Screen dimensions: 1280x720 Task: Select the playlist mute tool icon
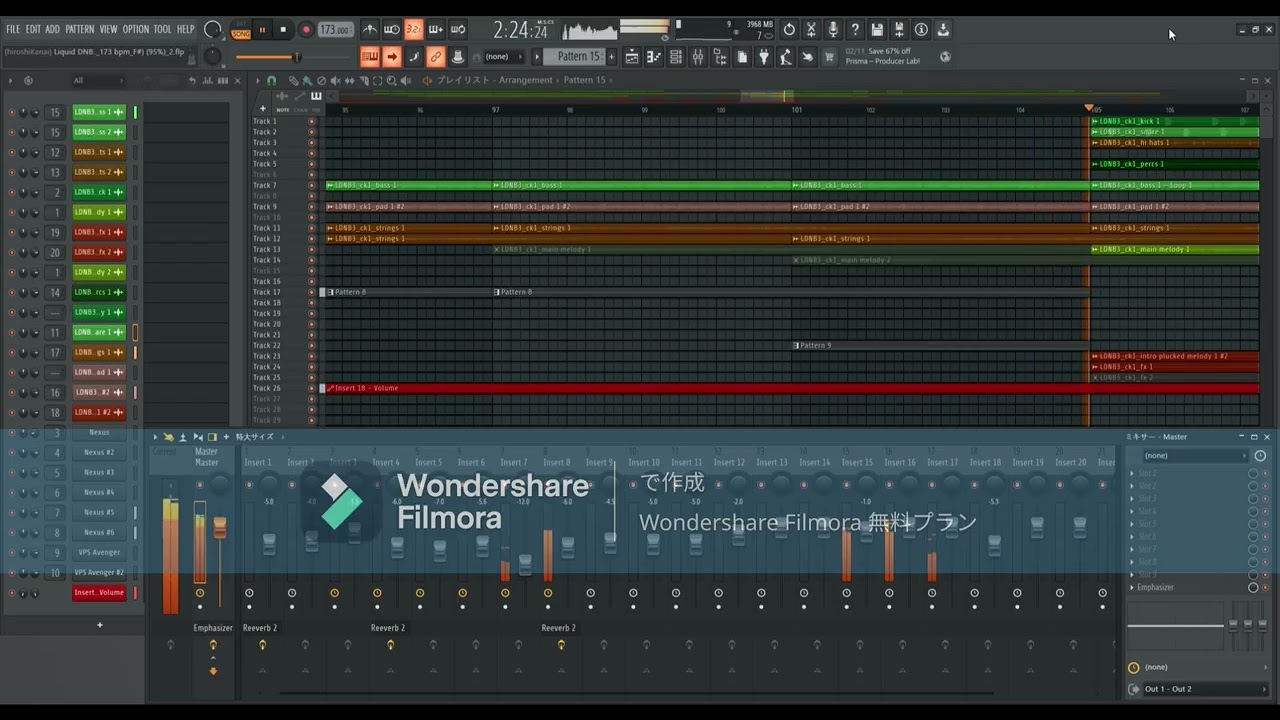[x=335, y=80]
